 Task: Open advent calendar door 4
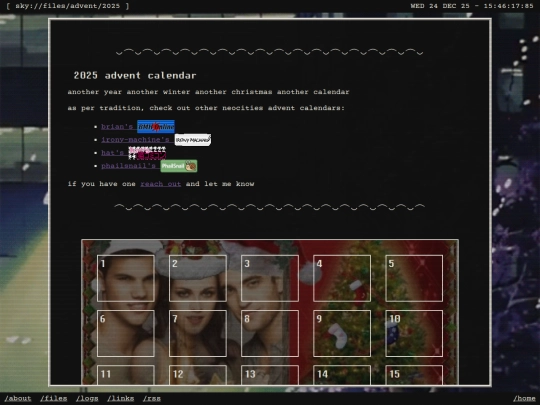click(342, 278)
